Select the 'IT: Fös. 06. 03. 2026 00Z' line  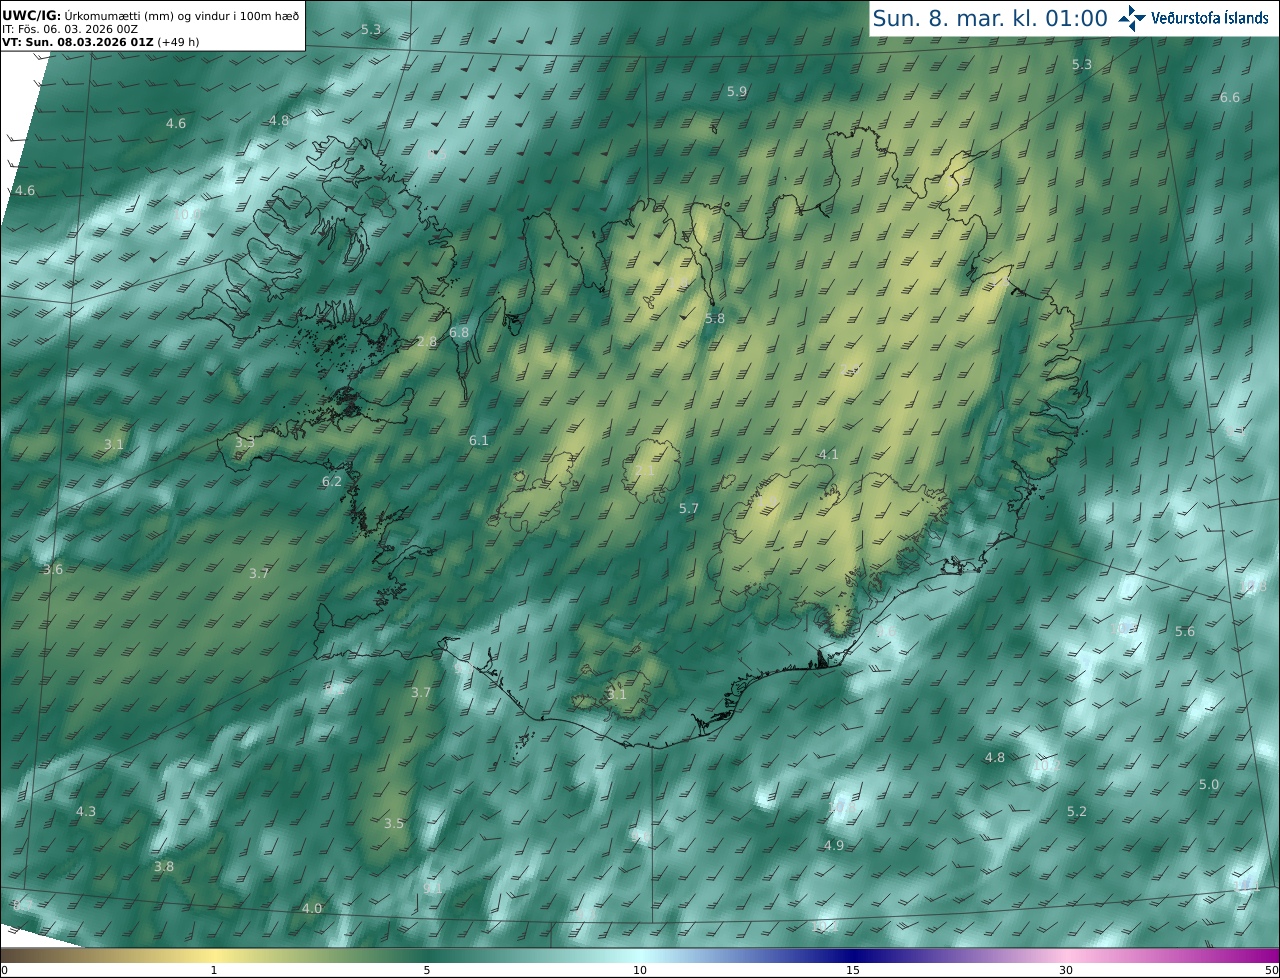point(70,29)
